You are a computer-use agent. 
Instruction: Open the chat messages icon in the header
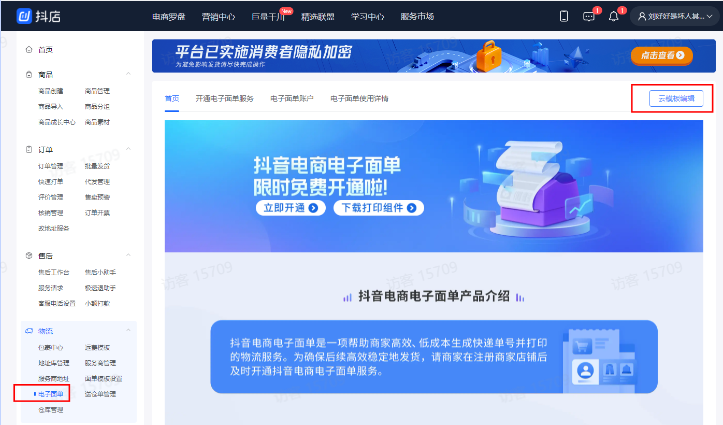tap(588, 17)
